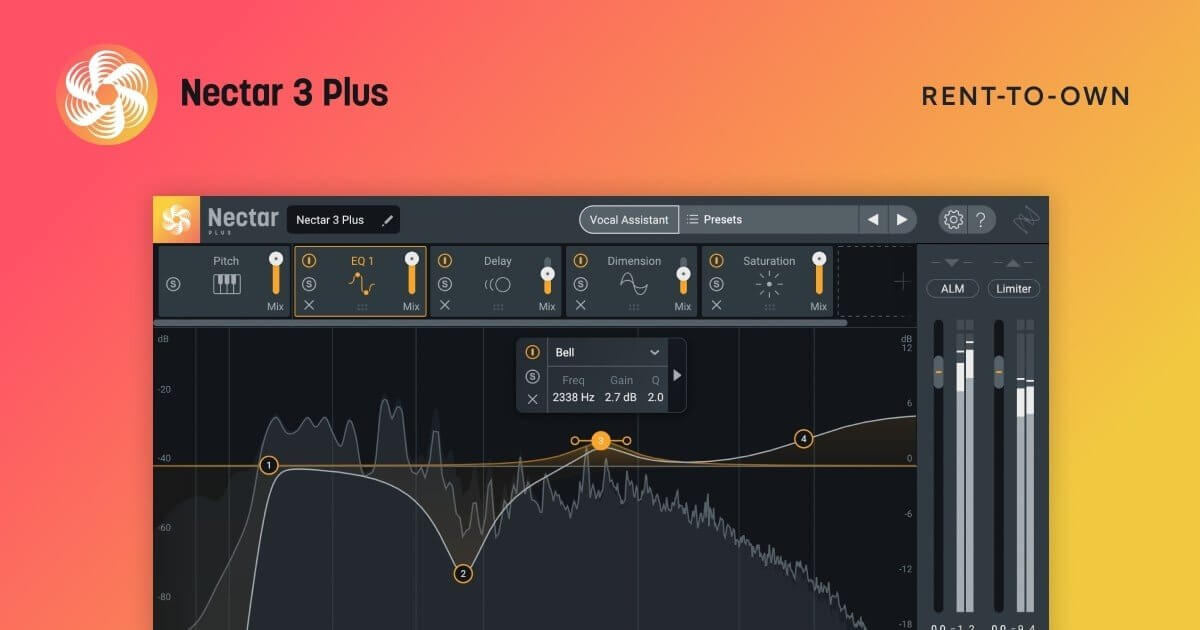
Task: Enable the EQ 1 power toggle
Action: click(307, 261)
